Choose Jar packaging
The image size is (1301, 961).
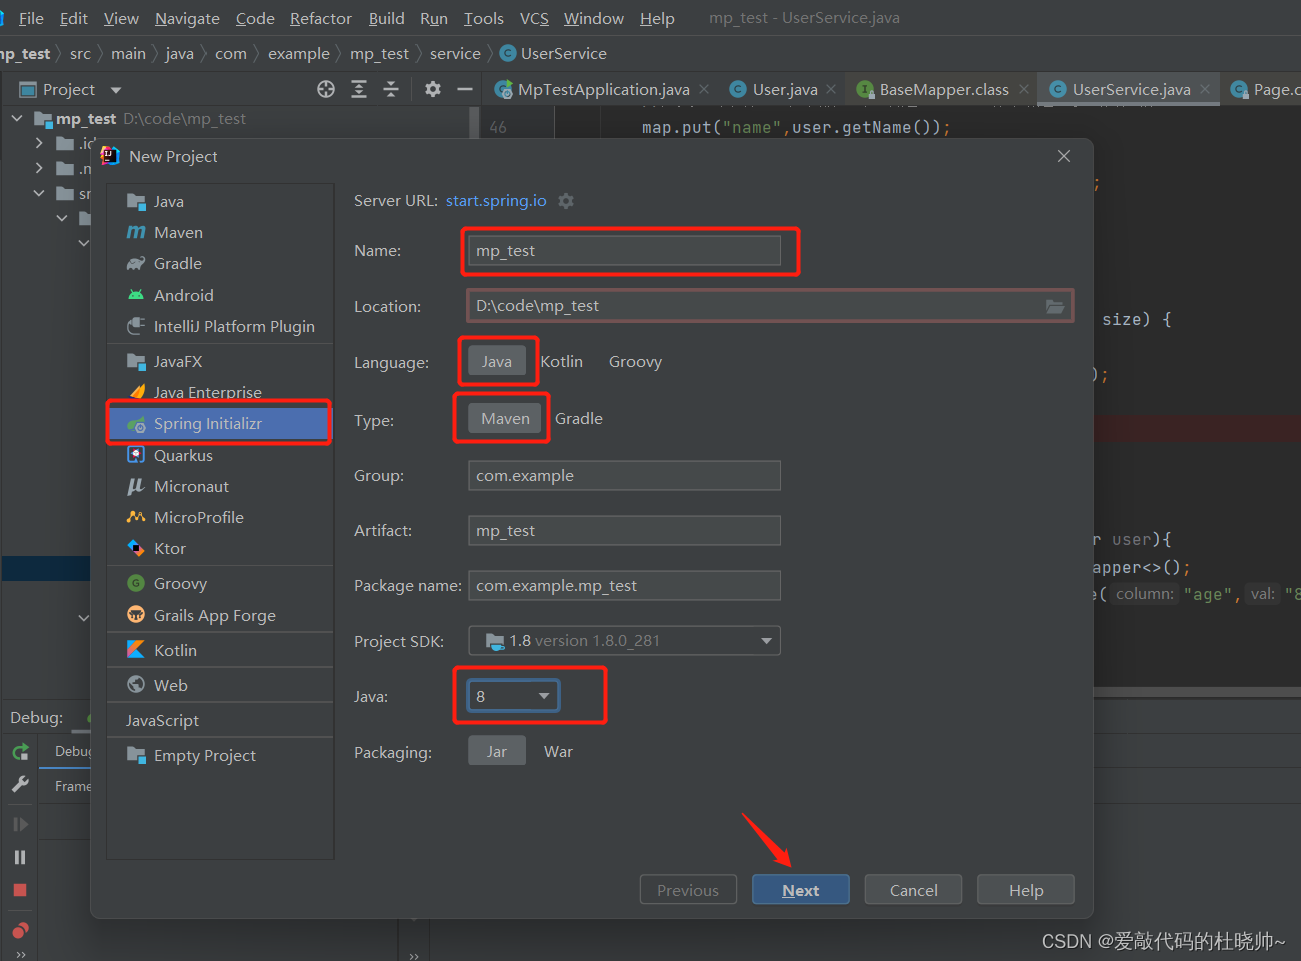tap(497, 751)
